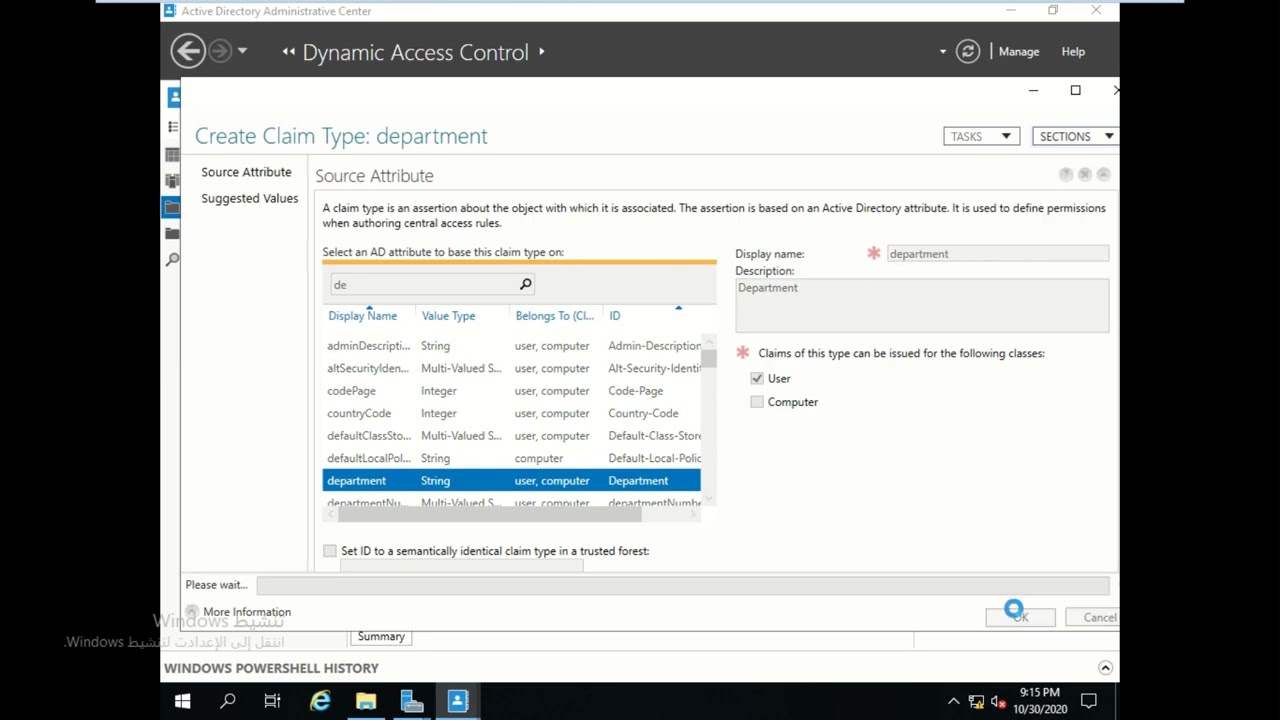Click the Display name field
The image size is (1280, 720).
(x=997, y=254)
